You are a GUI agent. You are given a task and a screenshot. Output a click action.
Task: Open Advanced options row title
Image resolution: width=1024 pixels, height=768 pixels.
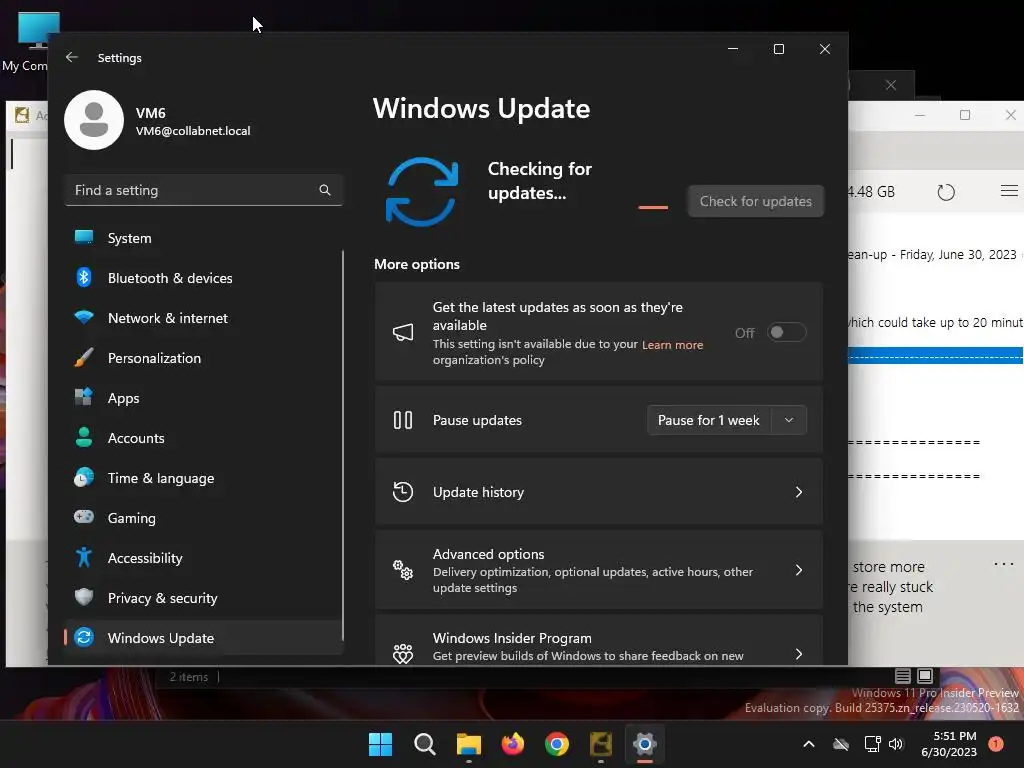[488, 554]
